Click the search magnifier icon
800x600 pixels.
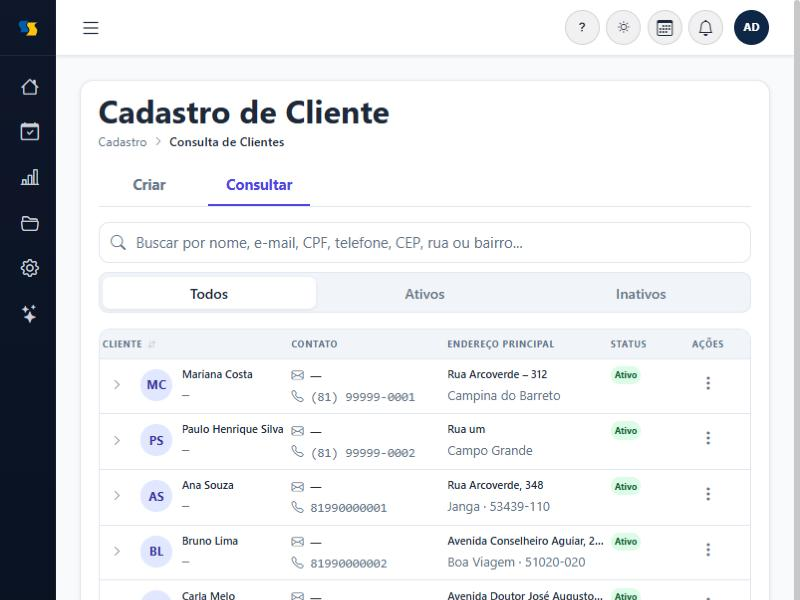[118, 242]
